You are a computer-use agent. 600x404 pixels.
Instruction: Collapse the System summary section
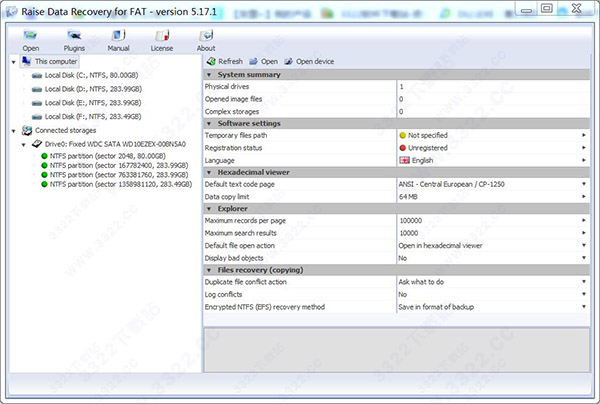(209, 75)
